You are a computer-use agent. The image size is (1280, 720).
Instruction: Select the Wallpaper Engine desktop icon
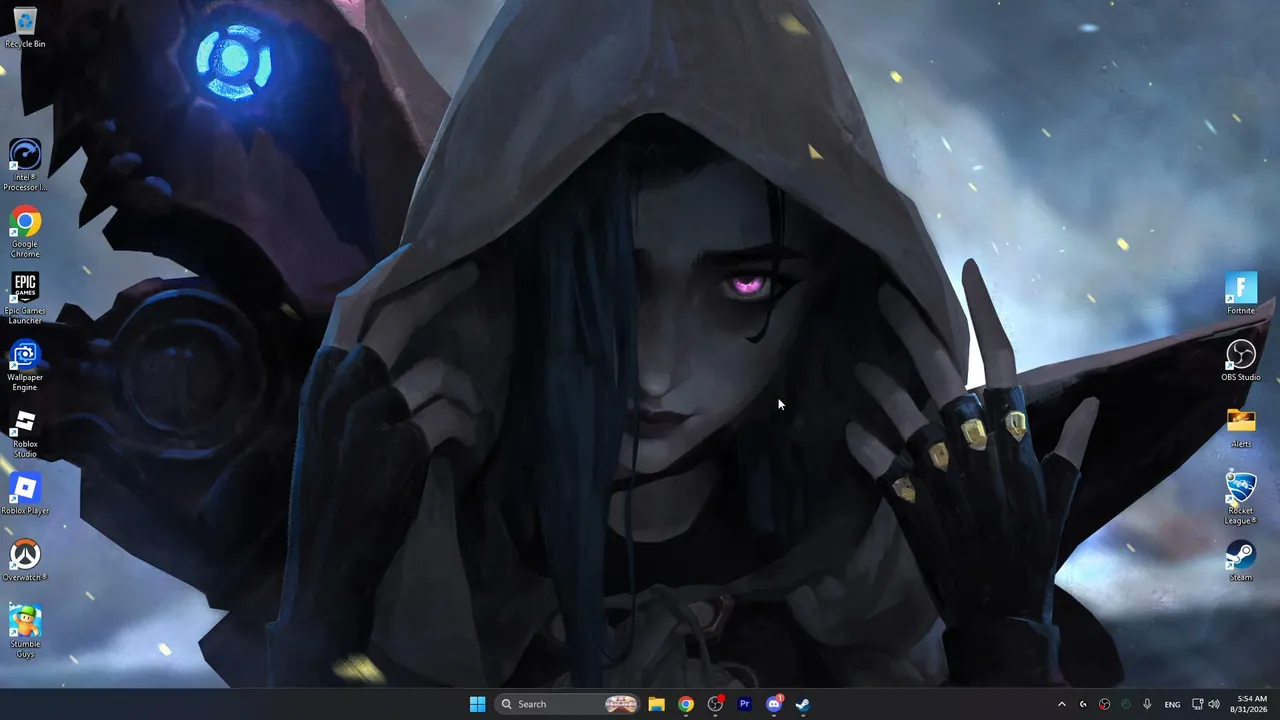(x=25, y=365)
